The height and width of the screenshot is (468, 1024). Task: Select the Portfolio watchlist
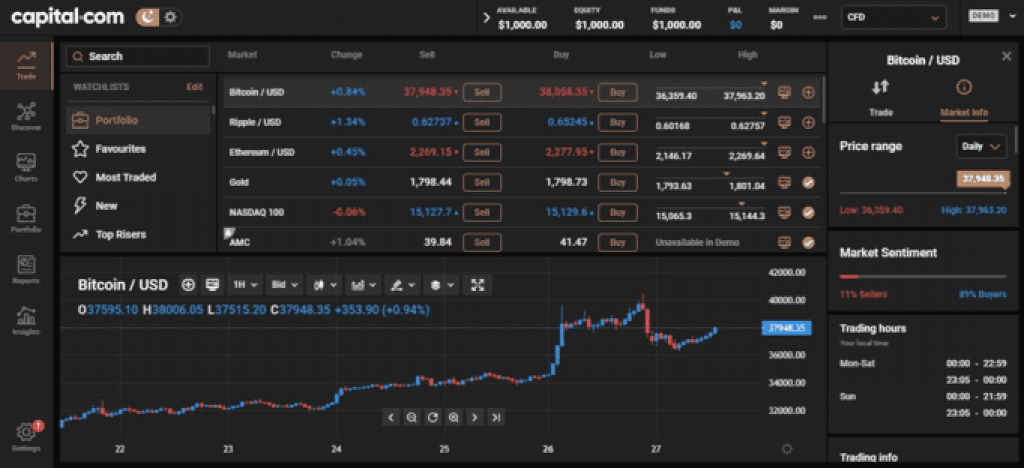[138, 121]
